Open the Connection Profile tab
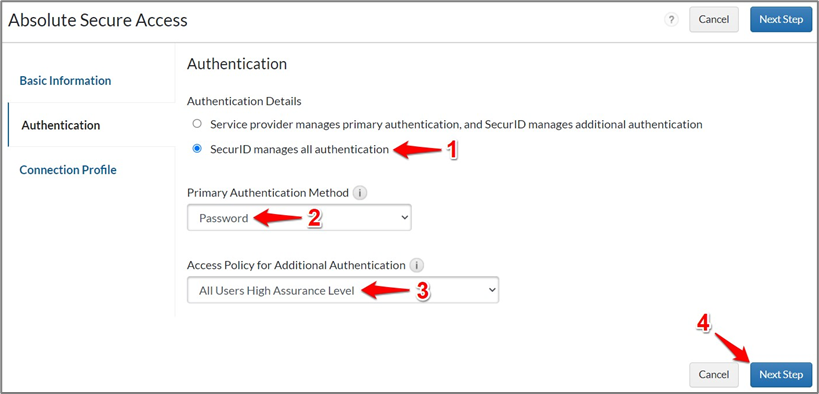Viewport: 819px width, 394px height. 68,170
